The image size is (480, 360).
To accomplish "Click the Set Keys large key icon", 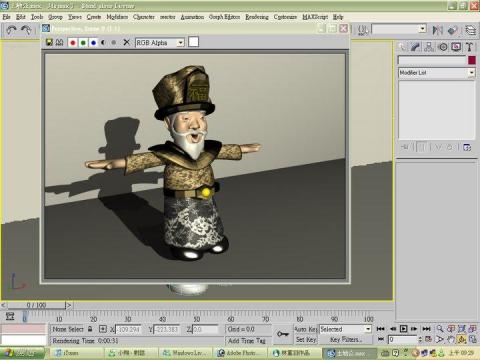I will (283, 334).
